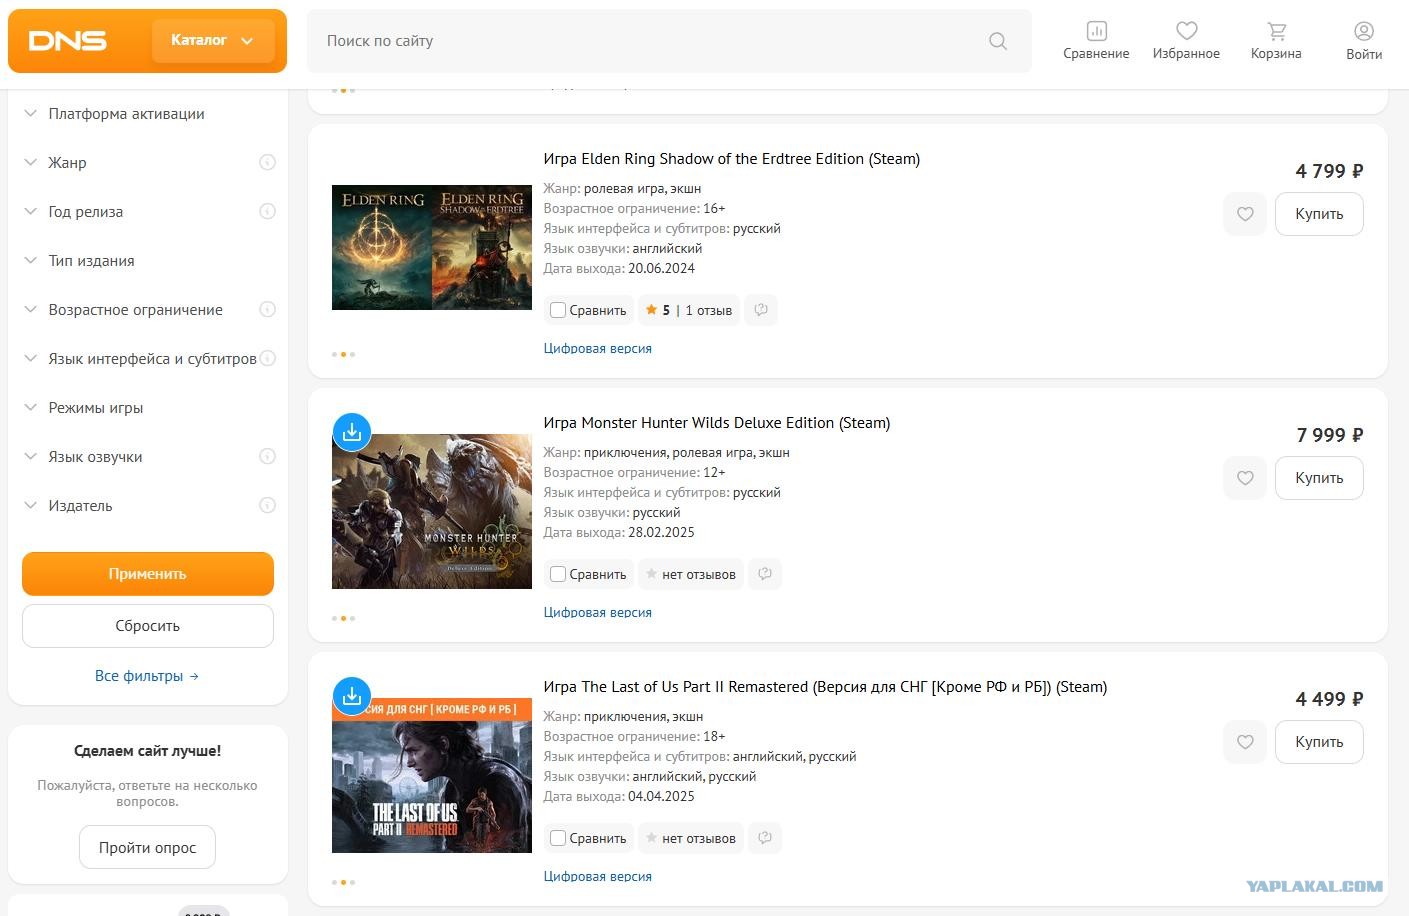Open the Каталог dropdown menu
Screen dimensions: 1409x916
[x=213, y=41]
